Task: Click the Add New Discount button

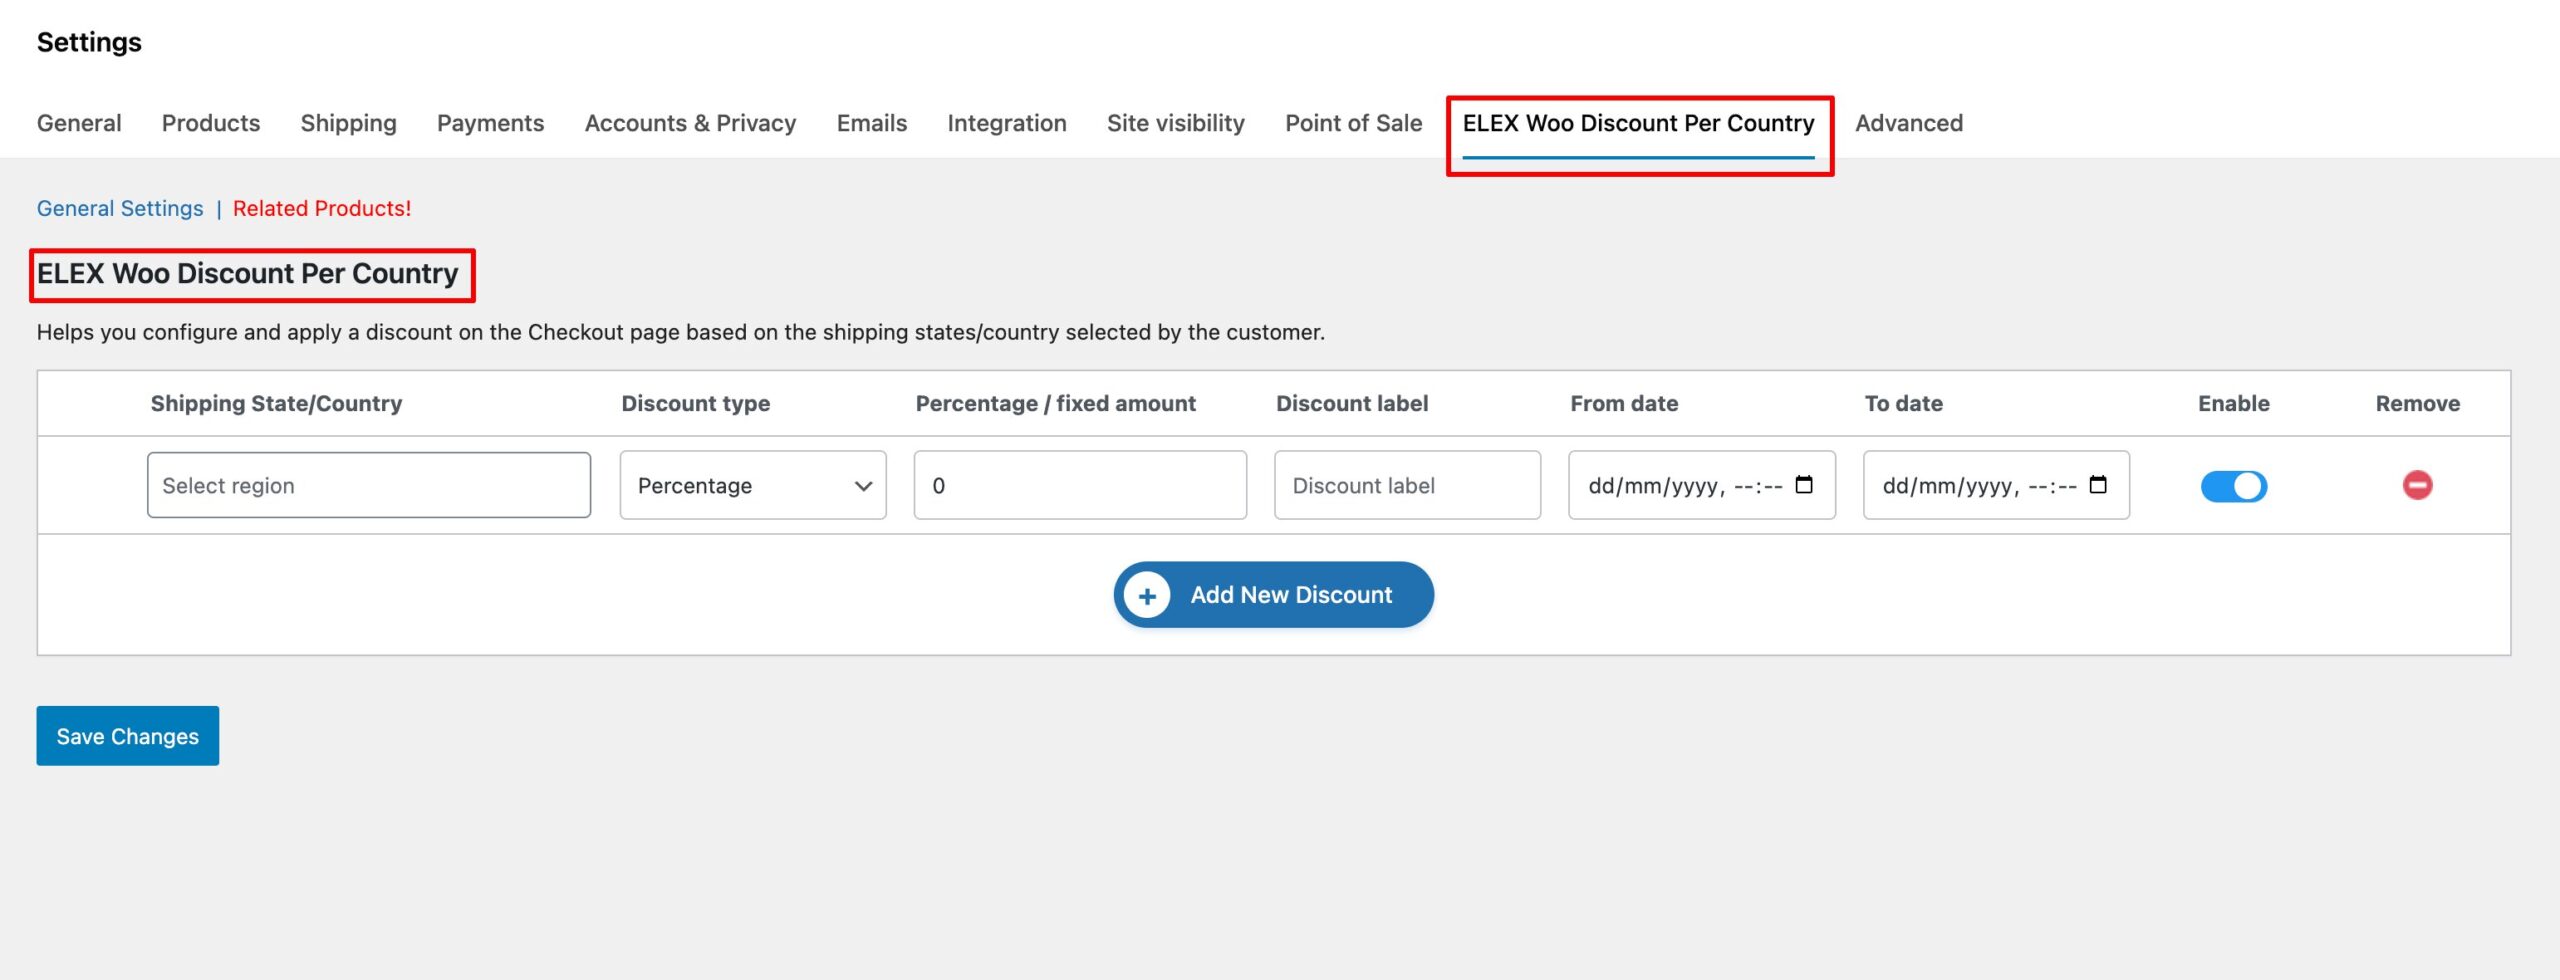Action: click(x=1273, y=595)
